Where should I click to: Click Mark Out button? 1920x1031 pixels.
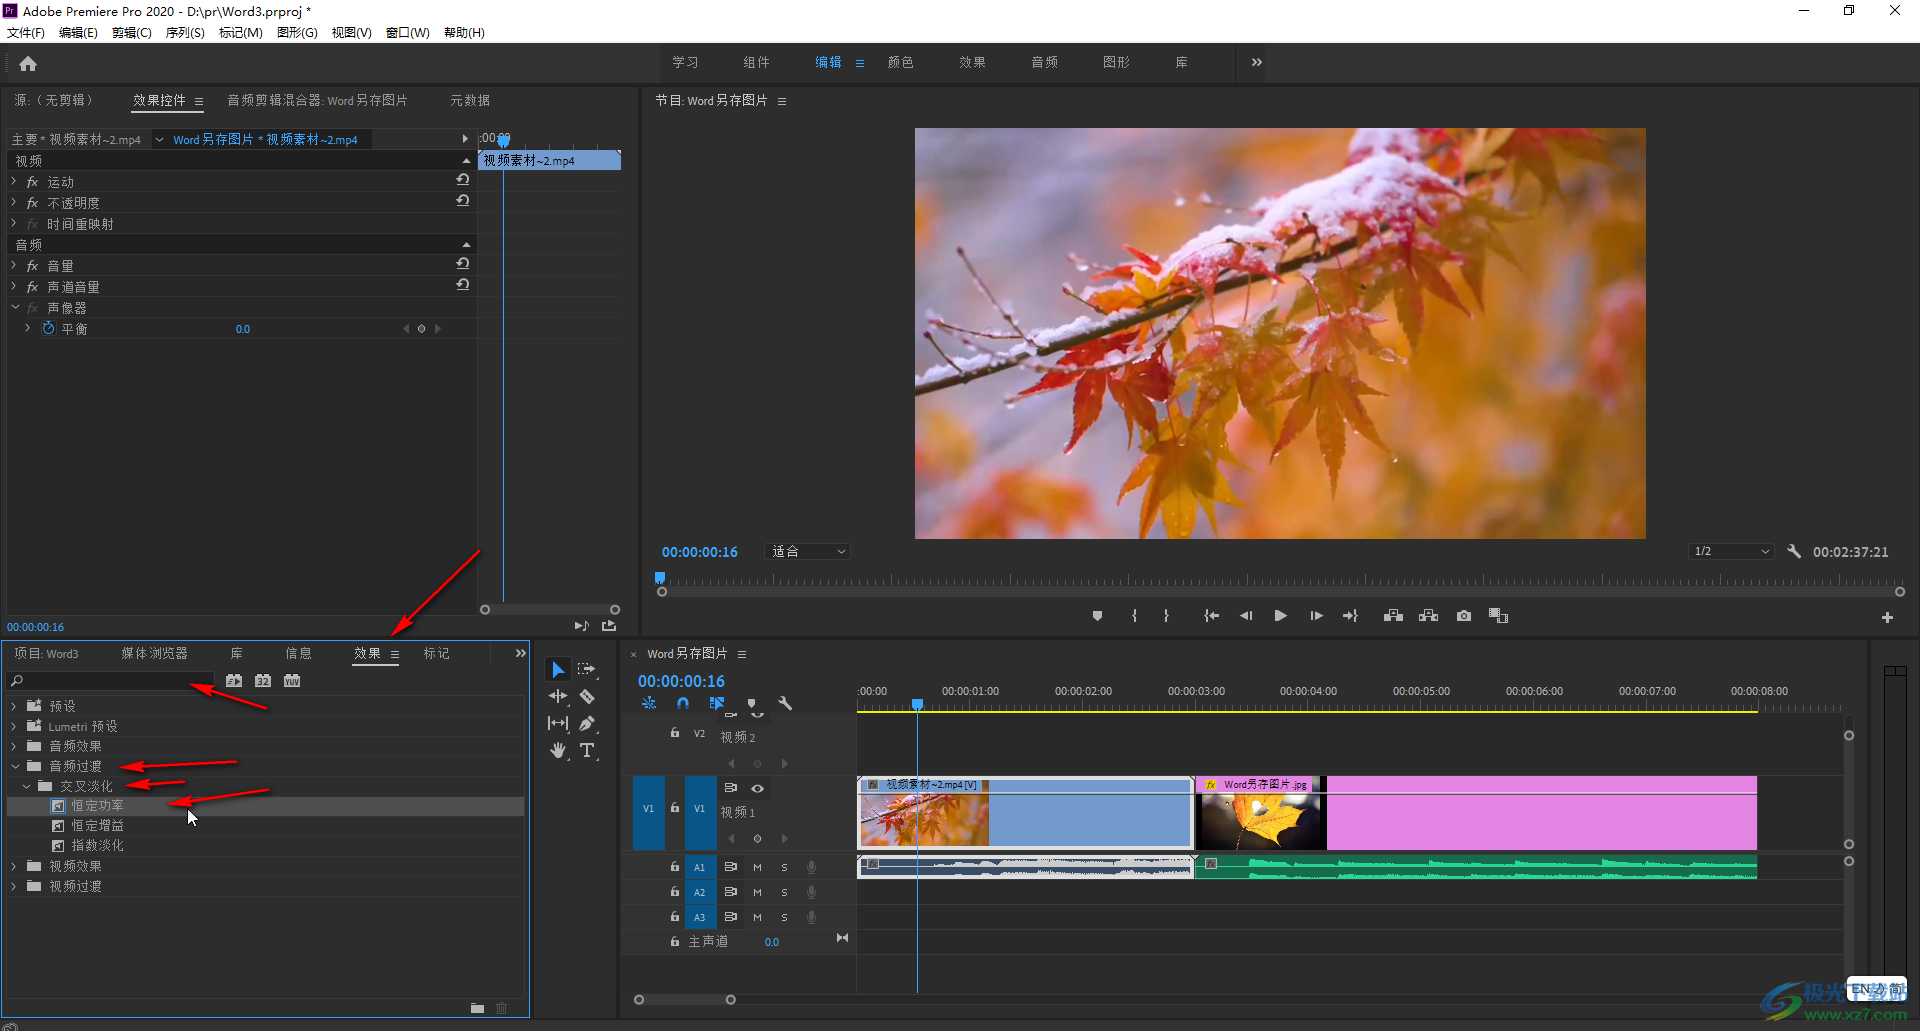tap(1166, 616)
